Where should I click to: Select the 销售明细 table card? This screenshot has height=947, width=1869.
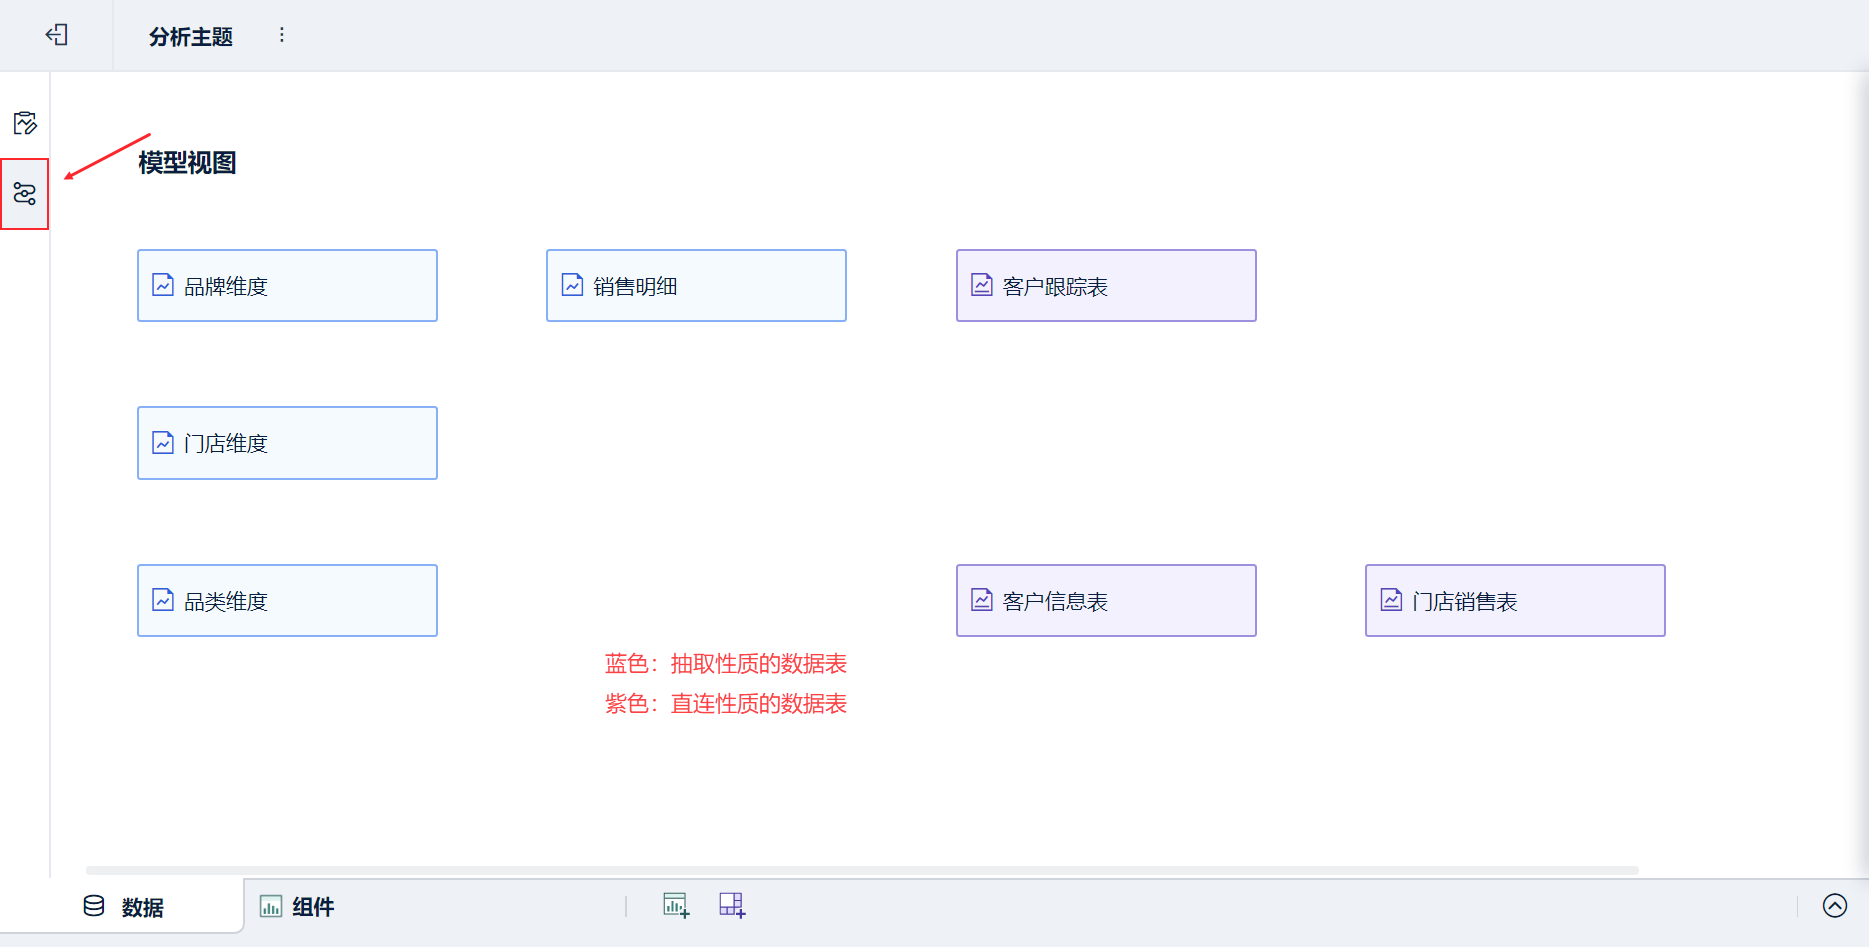[696, 285]
